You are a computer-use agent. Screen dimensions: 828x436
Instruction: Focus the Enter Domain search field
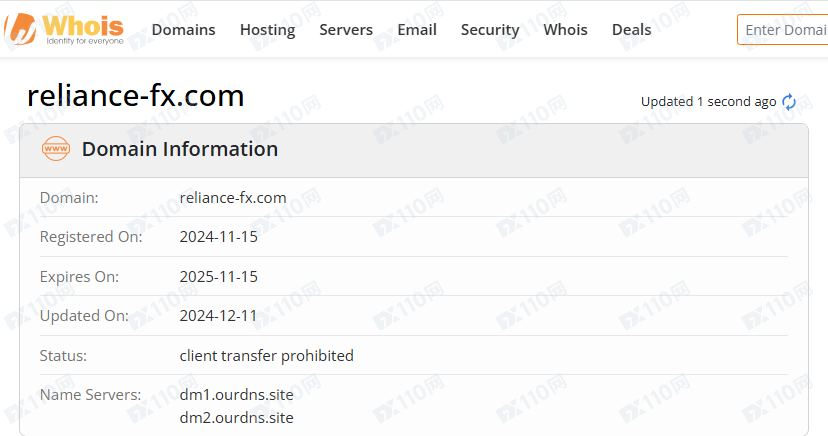[x=783, y=30]
